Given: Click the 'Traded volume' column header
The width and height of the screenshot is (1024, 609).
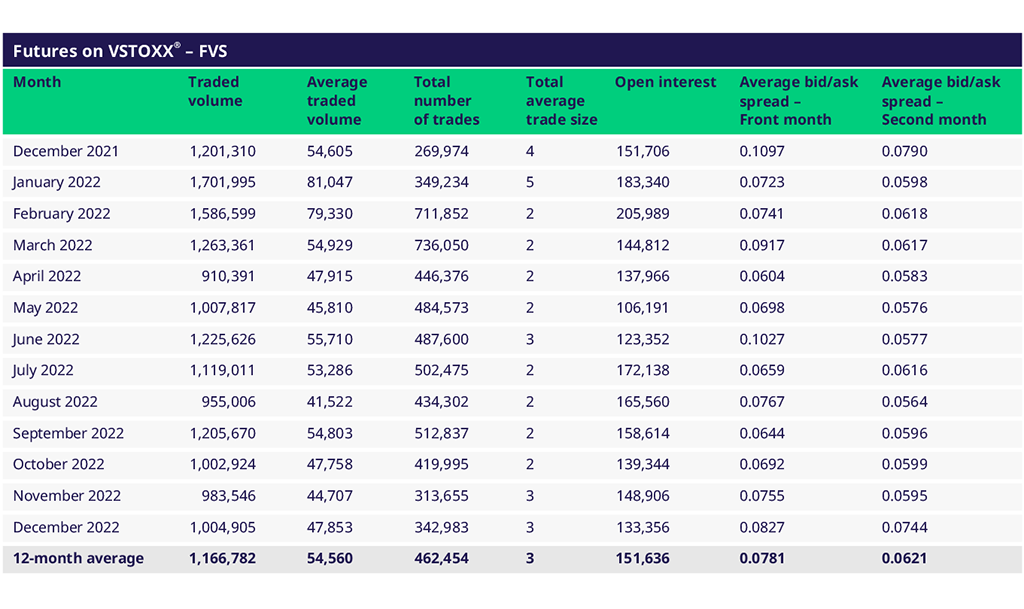Looking at the screenshot, I should point(215,91).
